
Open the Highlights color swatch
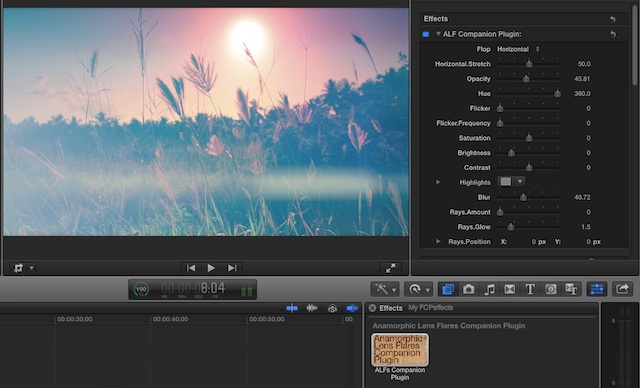pos(506,182)
